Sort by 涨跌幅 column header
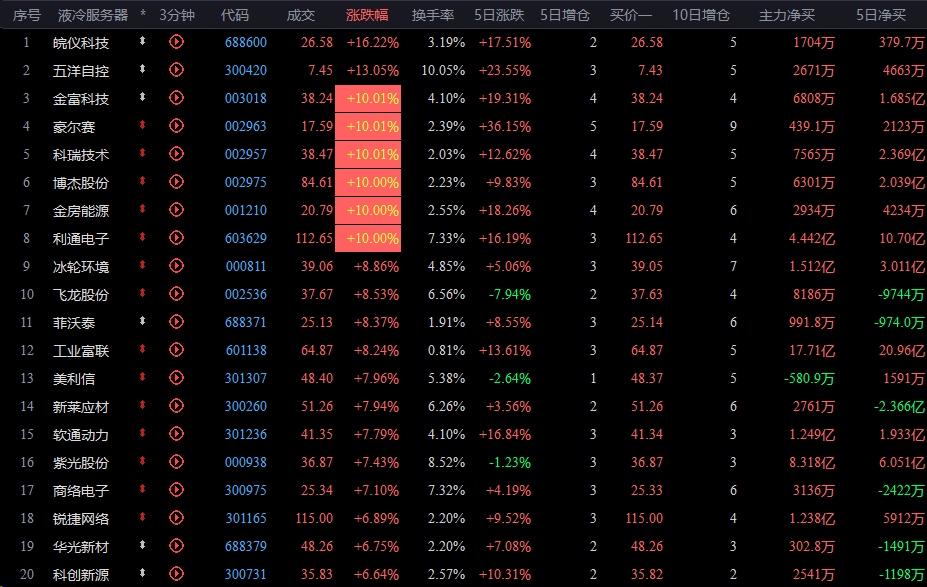The width and height of the screenshot is (927, 587). click(367, 15)
